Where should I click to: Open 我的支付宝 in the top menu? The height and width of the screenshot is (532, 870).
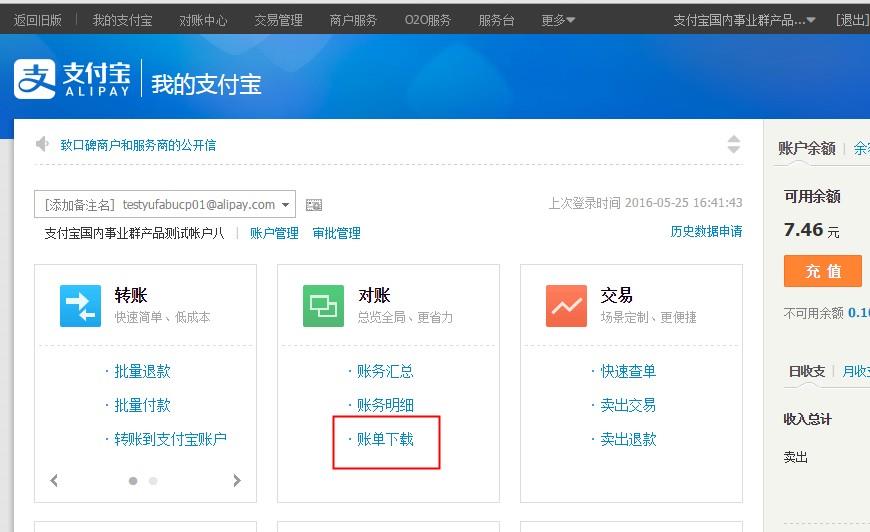tap(122, 21)
